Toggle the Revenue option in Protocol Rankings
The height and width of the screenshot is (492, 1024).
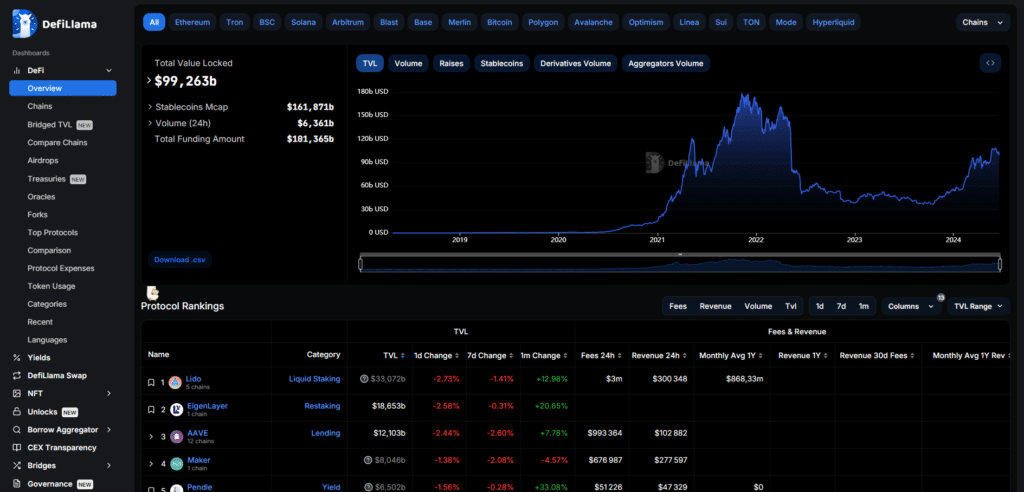coord(715,306)
